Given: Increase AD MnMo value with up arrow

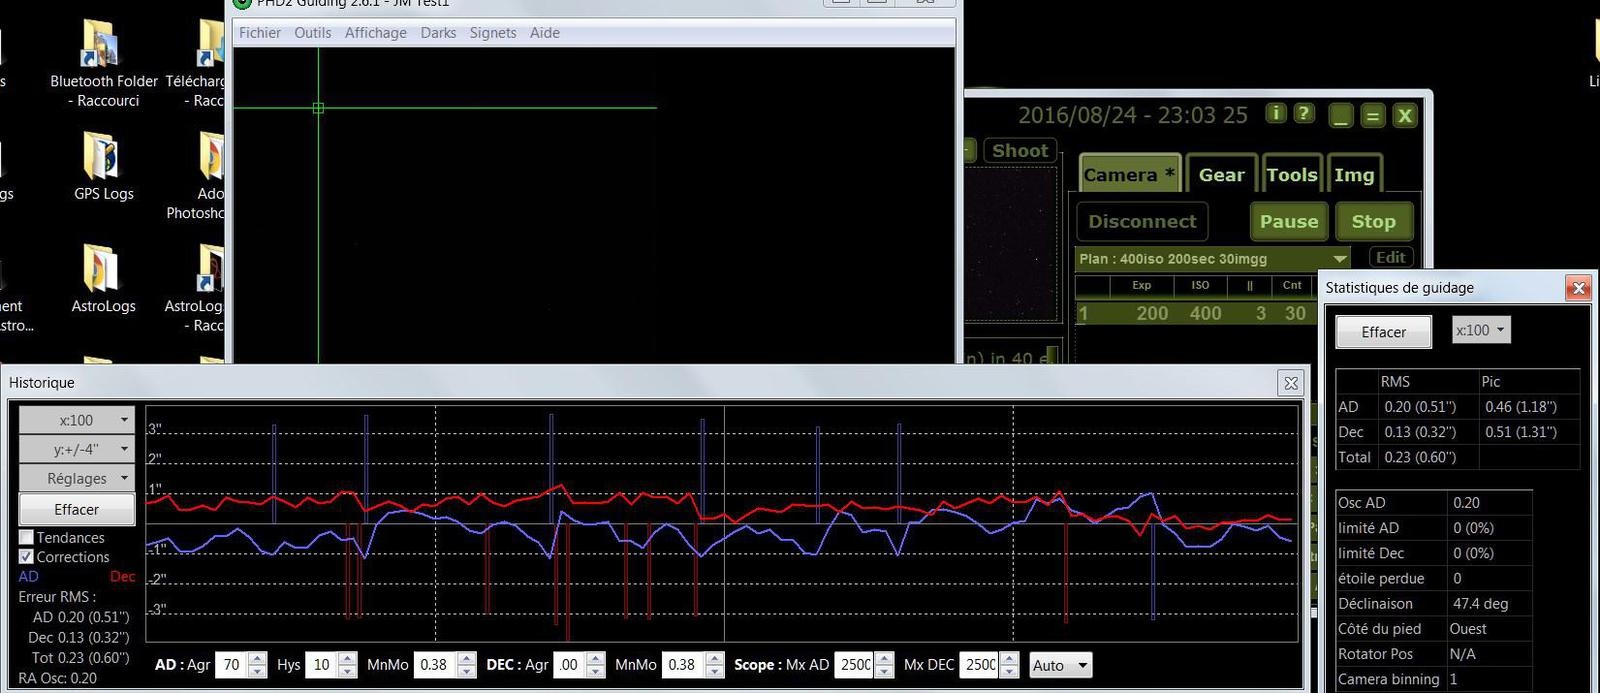Looking at the screenshot, I should [466, 659].
